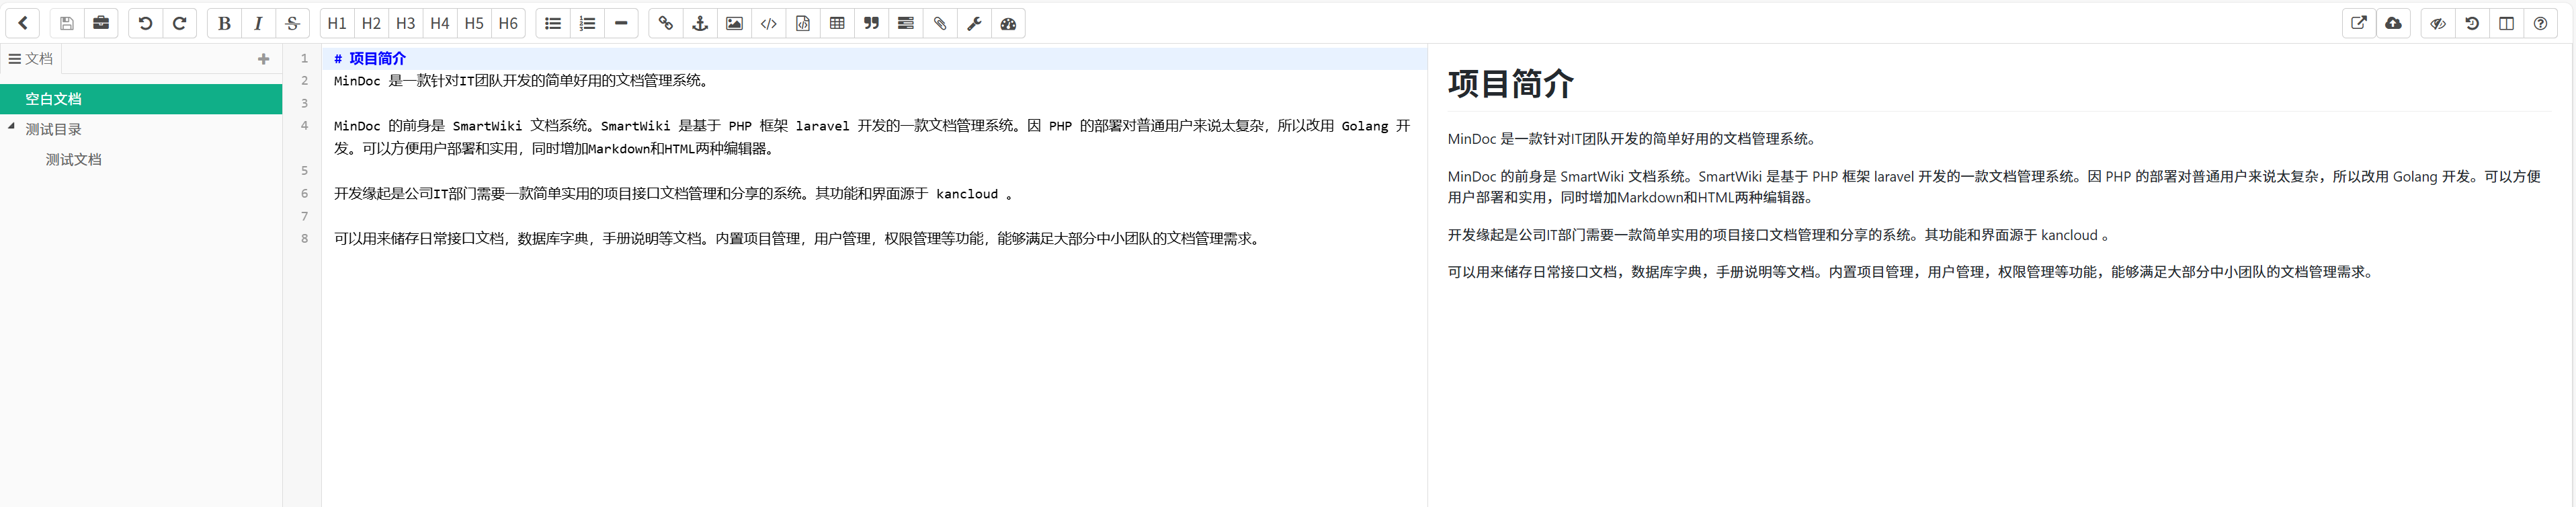Image resolution: width=2576 pixels, height=507 pixels.
Task: Collapse the 测试目录 tree folder arrow
Action: click(x=12, y=127)
